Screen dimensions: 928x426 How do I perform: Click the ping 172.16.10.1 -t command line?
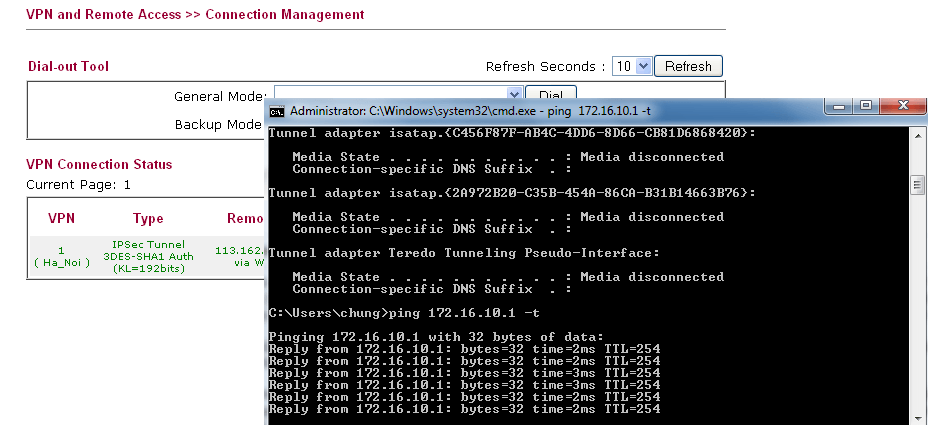[404, 312]
